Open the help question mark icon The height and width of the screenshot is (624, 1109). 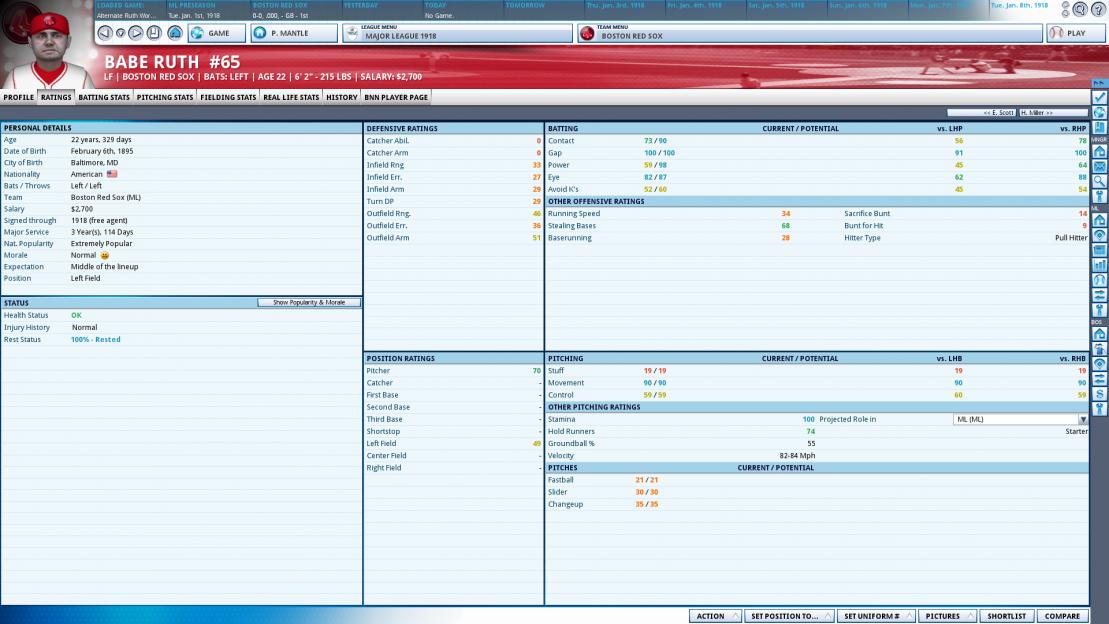pos(1096,8)
